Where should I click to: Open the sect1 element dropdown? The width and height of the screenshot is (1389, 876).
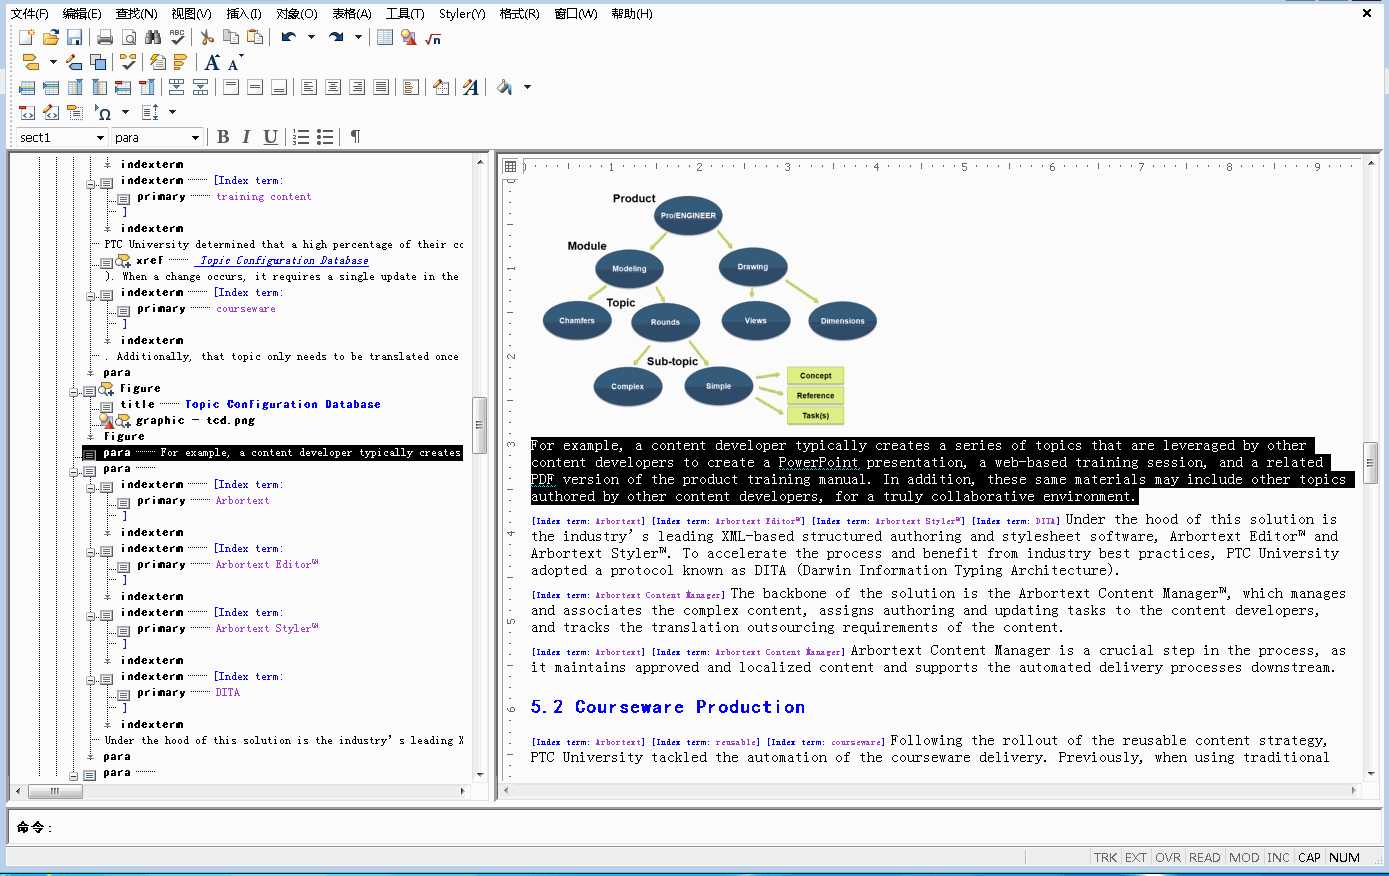point(100,138)
